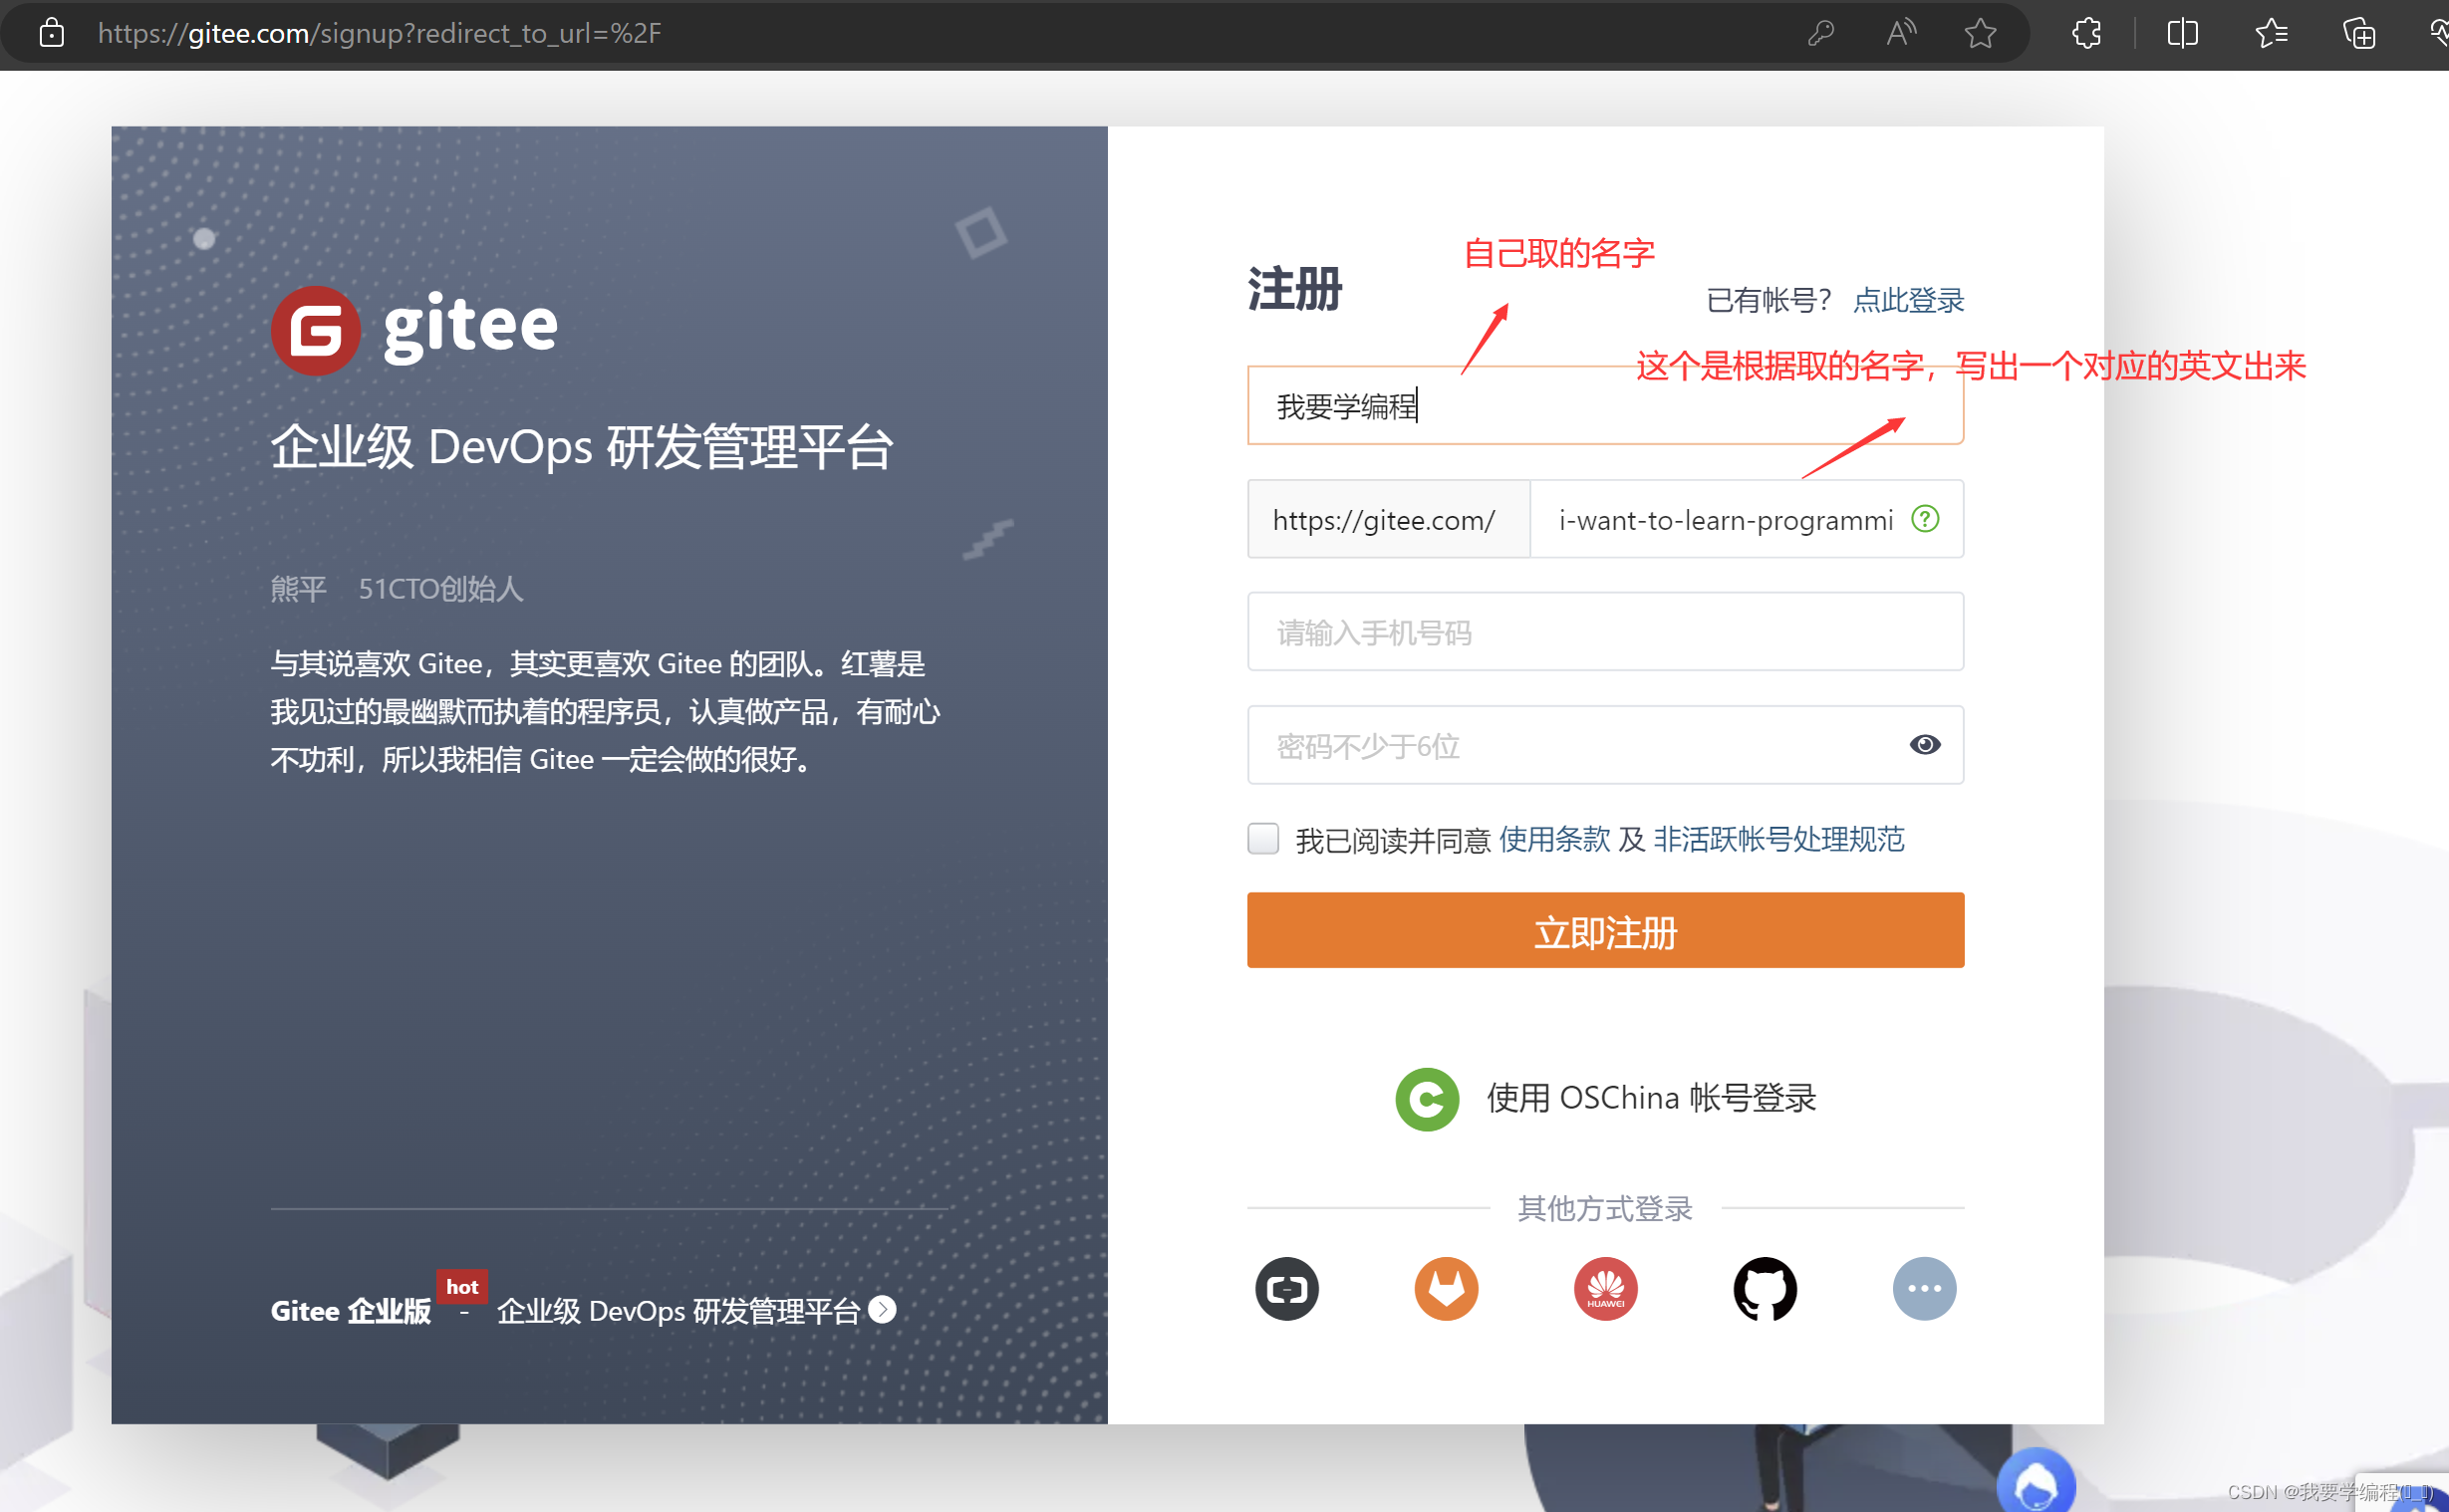Open browser extensions puzzle icon
This screenshot has width=2449, height=1512.
(x=2086, y=34)
